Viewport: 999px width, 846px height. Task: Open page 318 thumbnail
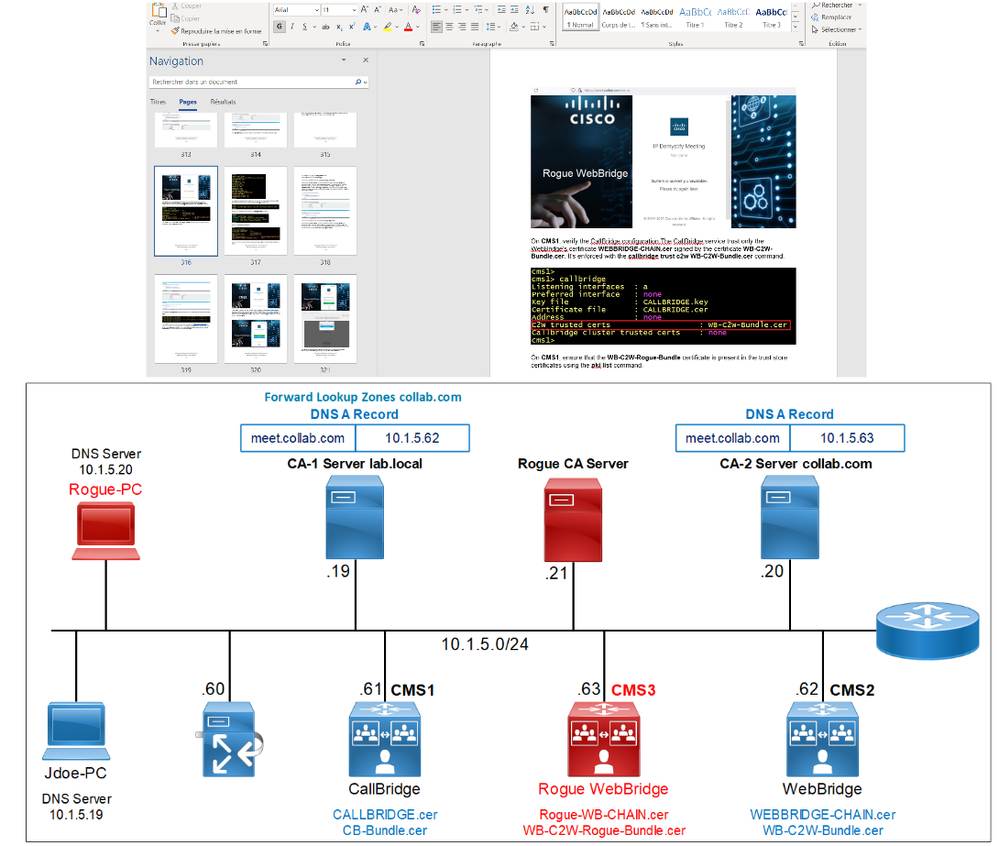coord(325,211)
